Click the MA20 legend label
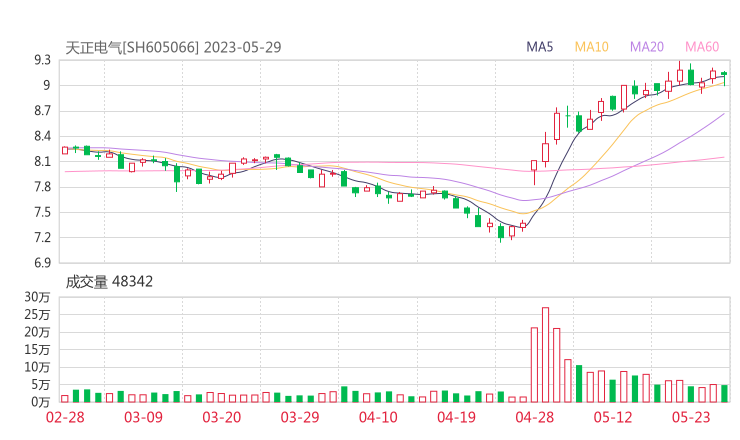This screenshot has height=440, width=740. pyautogui.click(x=647, y=47)
